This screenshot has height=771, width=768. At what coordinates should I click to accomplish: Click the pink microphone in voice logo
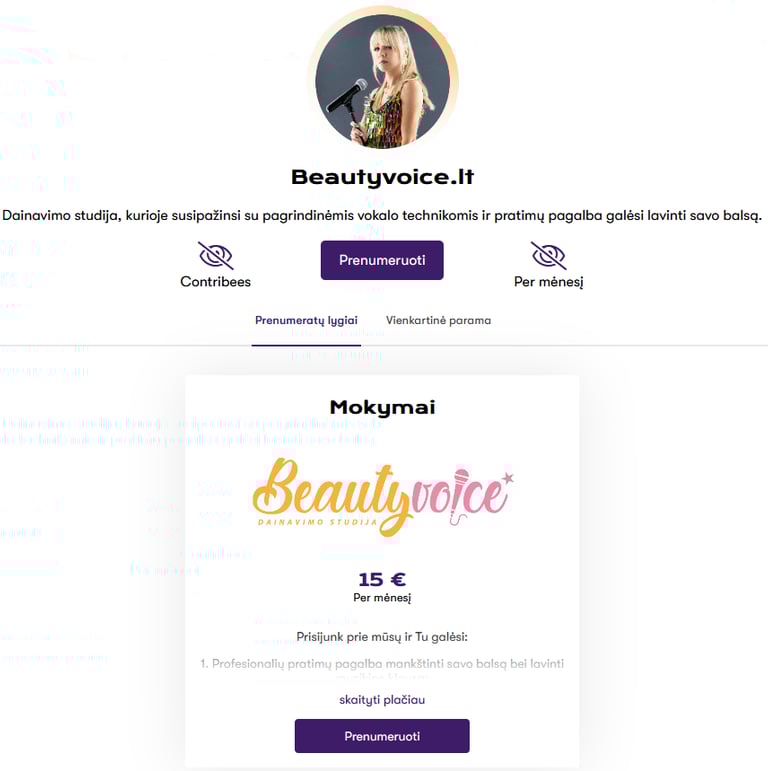point(460,495)
